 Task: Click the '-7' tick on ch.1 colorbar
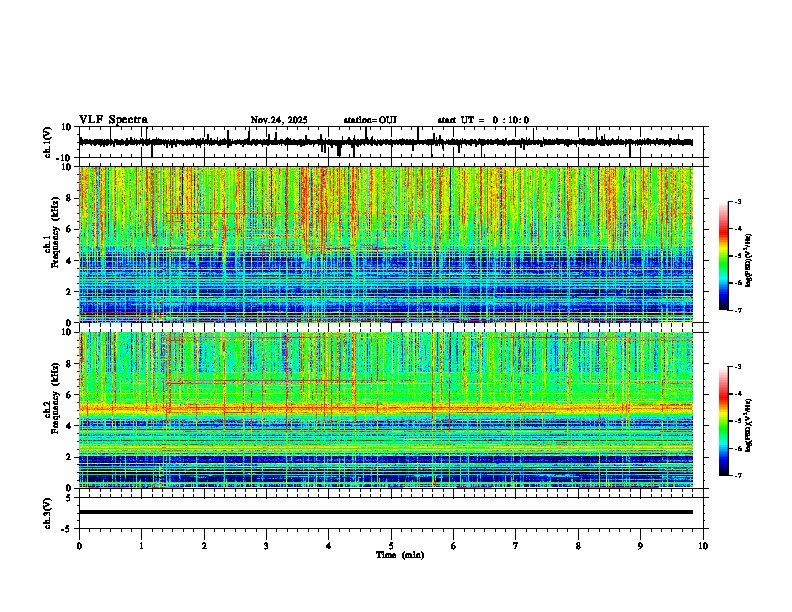pyautogui.click(x=738, y=310)
